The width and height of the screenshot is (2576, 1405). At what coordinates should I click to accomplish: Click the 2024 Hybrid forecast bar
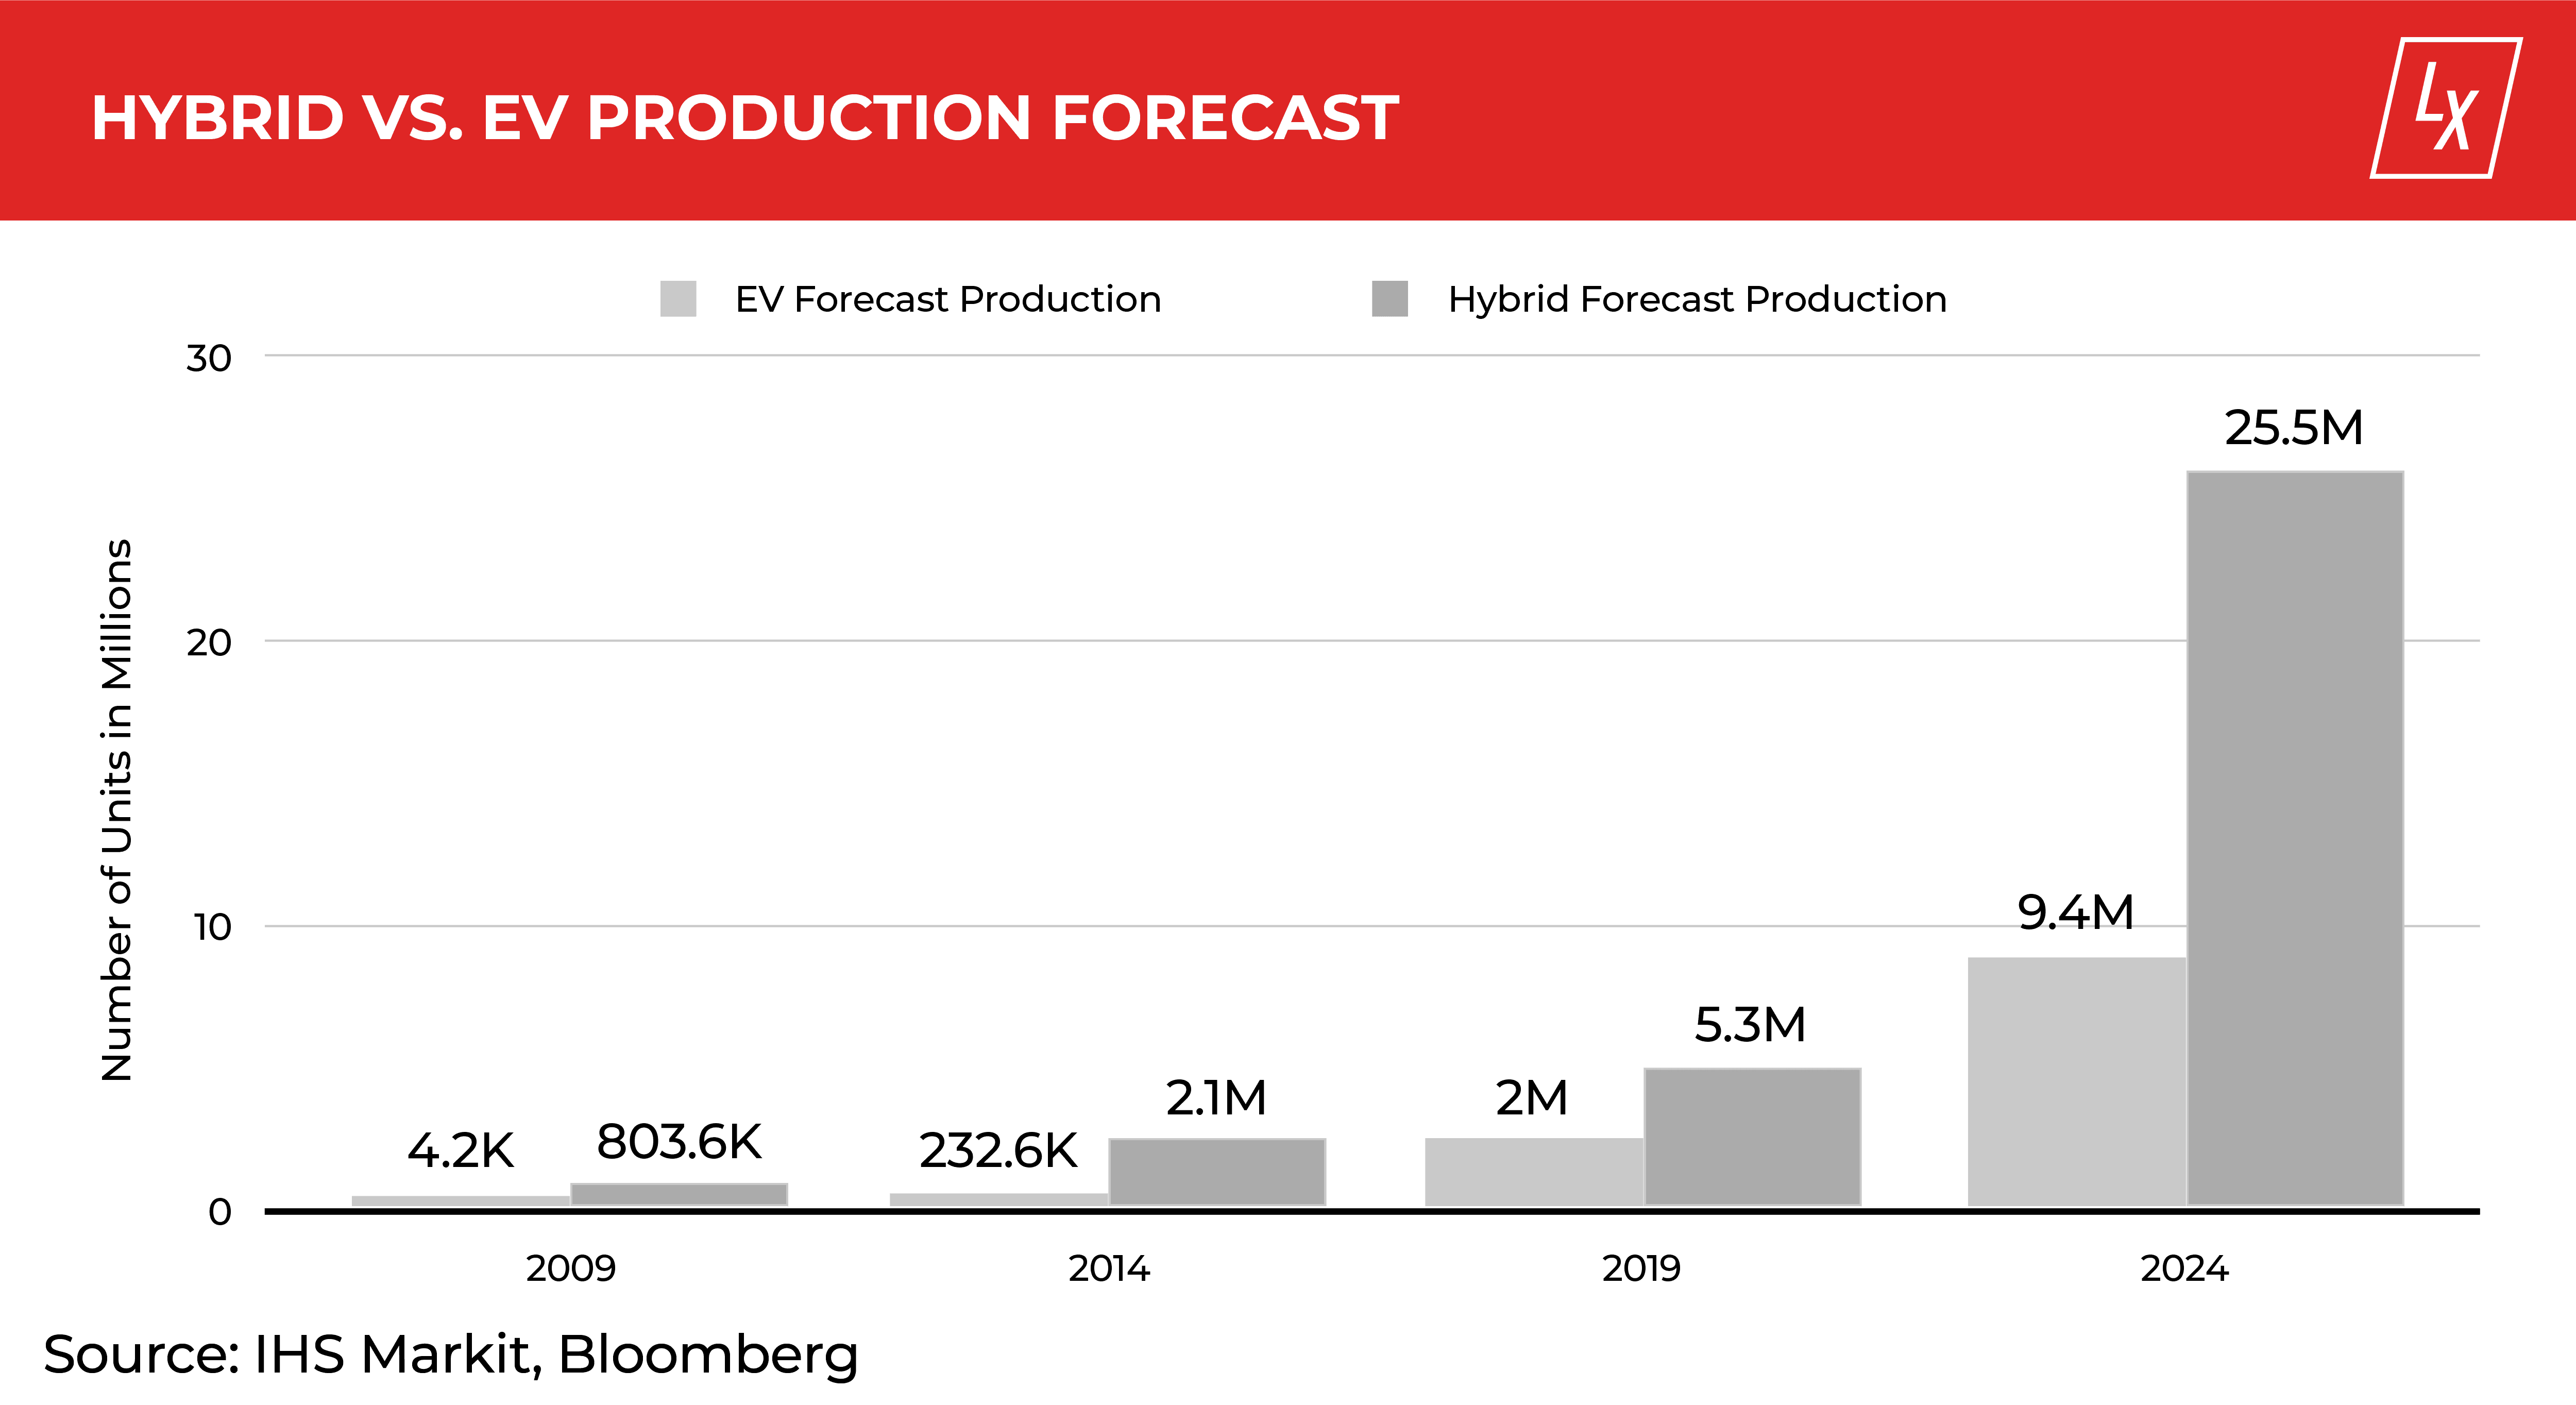2295,838
